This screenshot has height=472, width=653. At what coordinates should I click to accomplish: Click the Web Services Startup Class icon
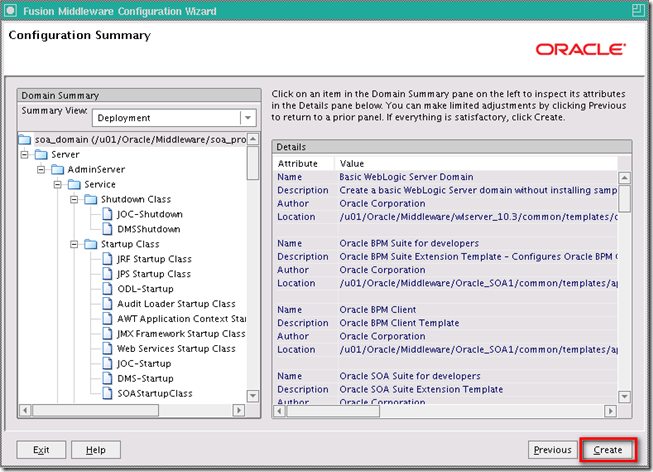[x=107, y=348]
